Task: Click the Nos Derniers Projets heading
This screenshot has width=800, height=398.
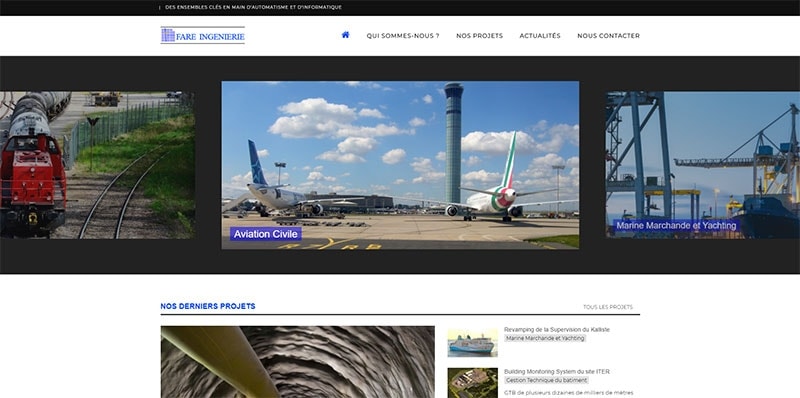Action: pyautogui.click(x=208, y=306)
